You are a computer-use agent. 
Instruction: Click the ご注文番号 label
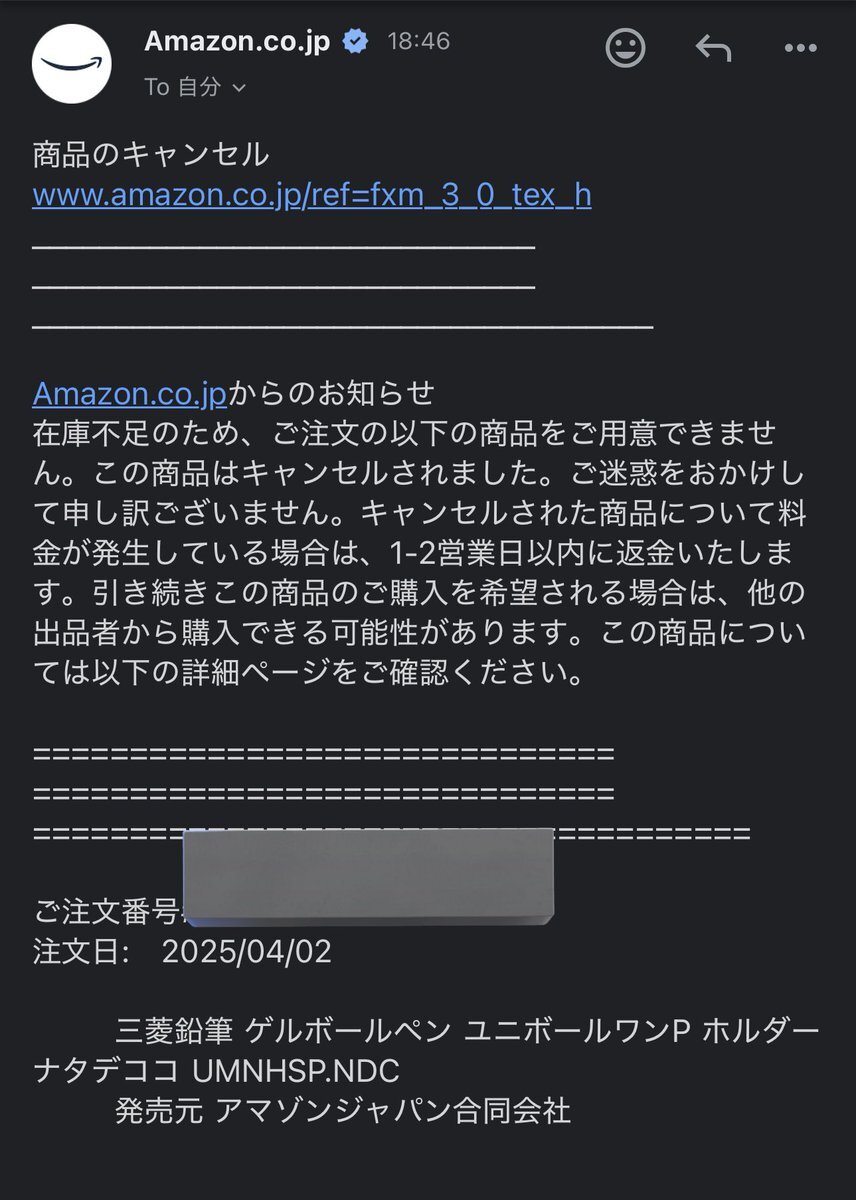click(x=106, y=911)
